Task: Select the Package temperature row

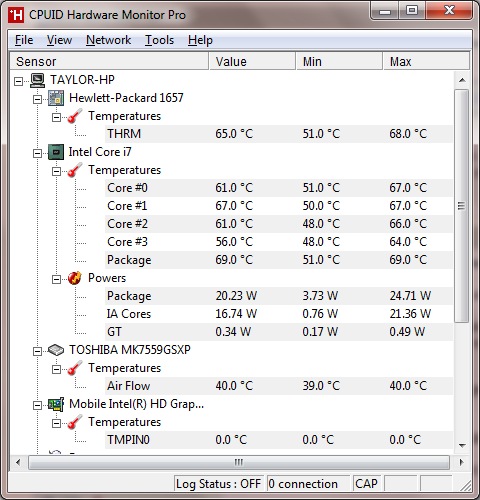Action: point(279,260)
